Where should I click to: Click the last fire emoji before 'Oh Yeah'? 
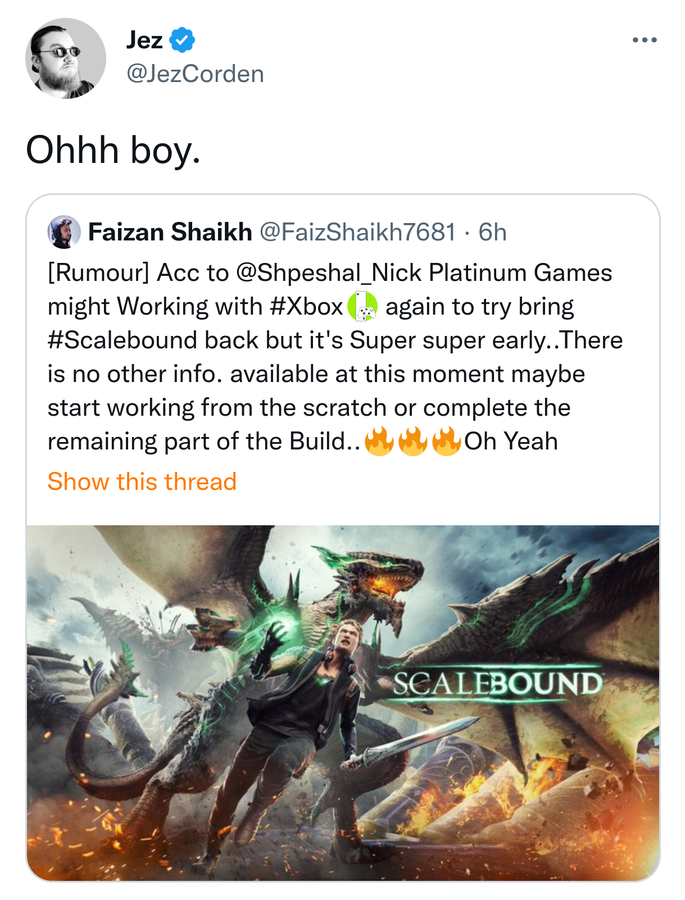446,441
